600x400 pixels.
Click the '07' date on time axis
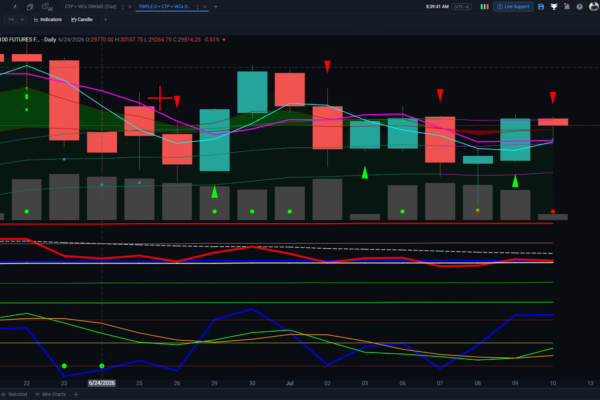click(x=440, y=383)
